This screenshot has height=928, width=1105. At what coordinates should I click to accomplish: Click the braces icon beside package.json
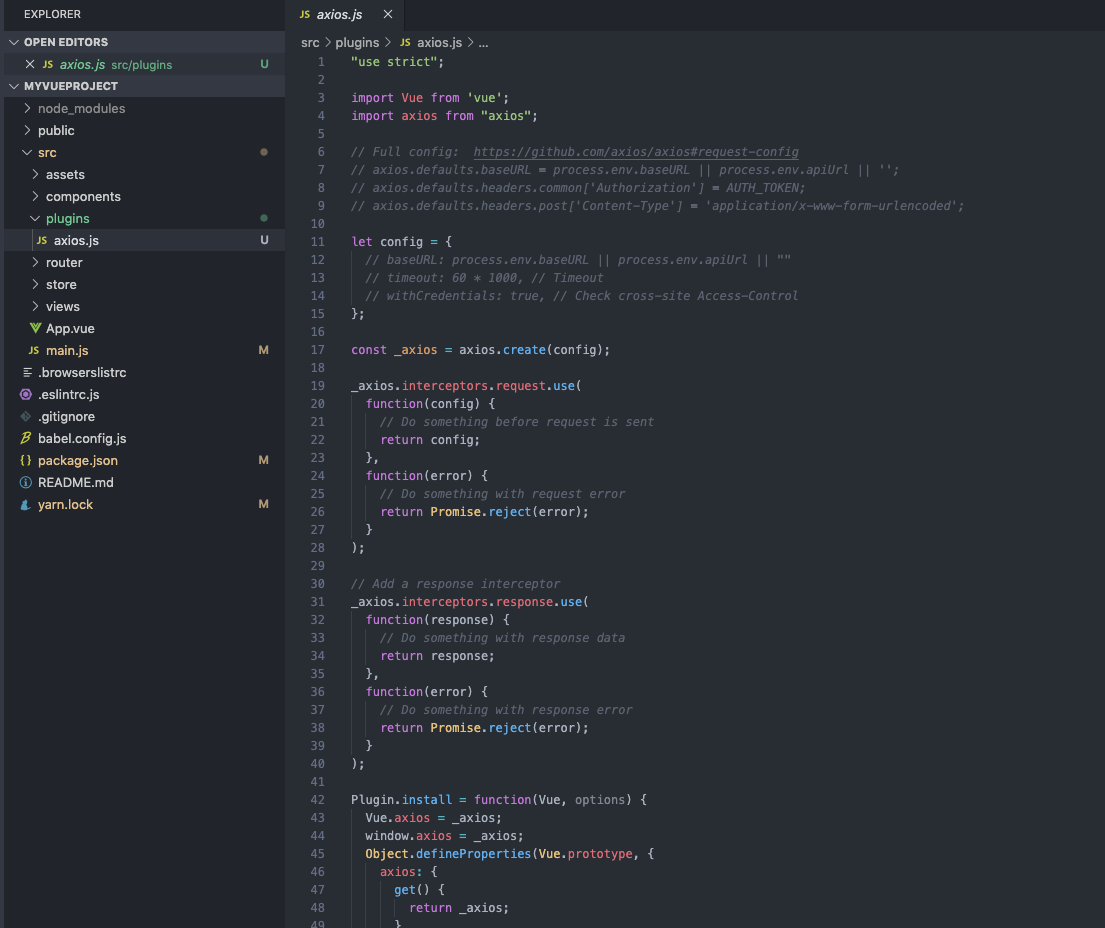coord(26,460)
